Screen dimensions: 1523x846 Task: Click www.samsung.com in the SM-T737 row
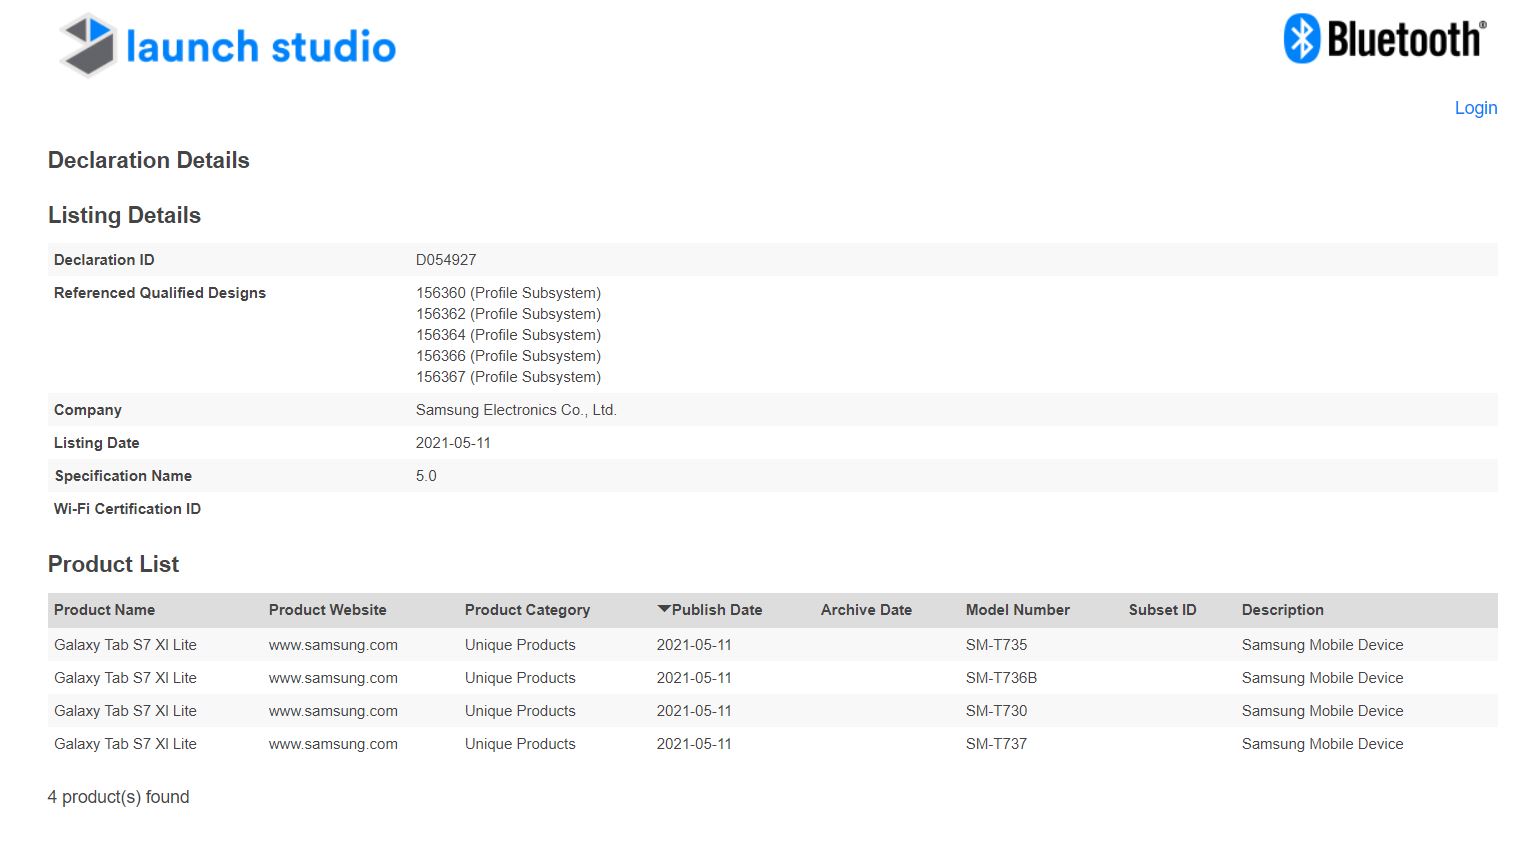click(333, 744)
